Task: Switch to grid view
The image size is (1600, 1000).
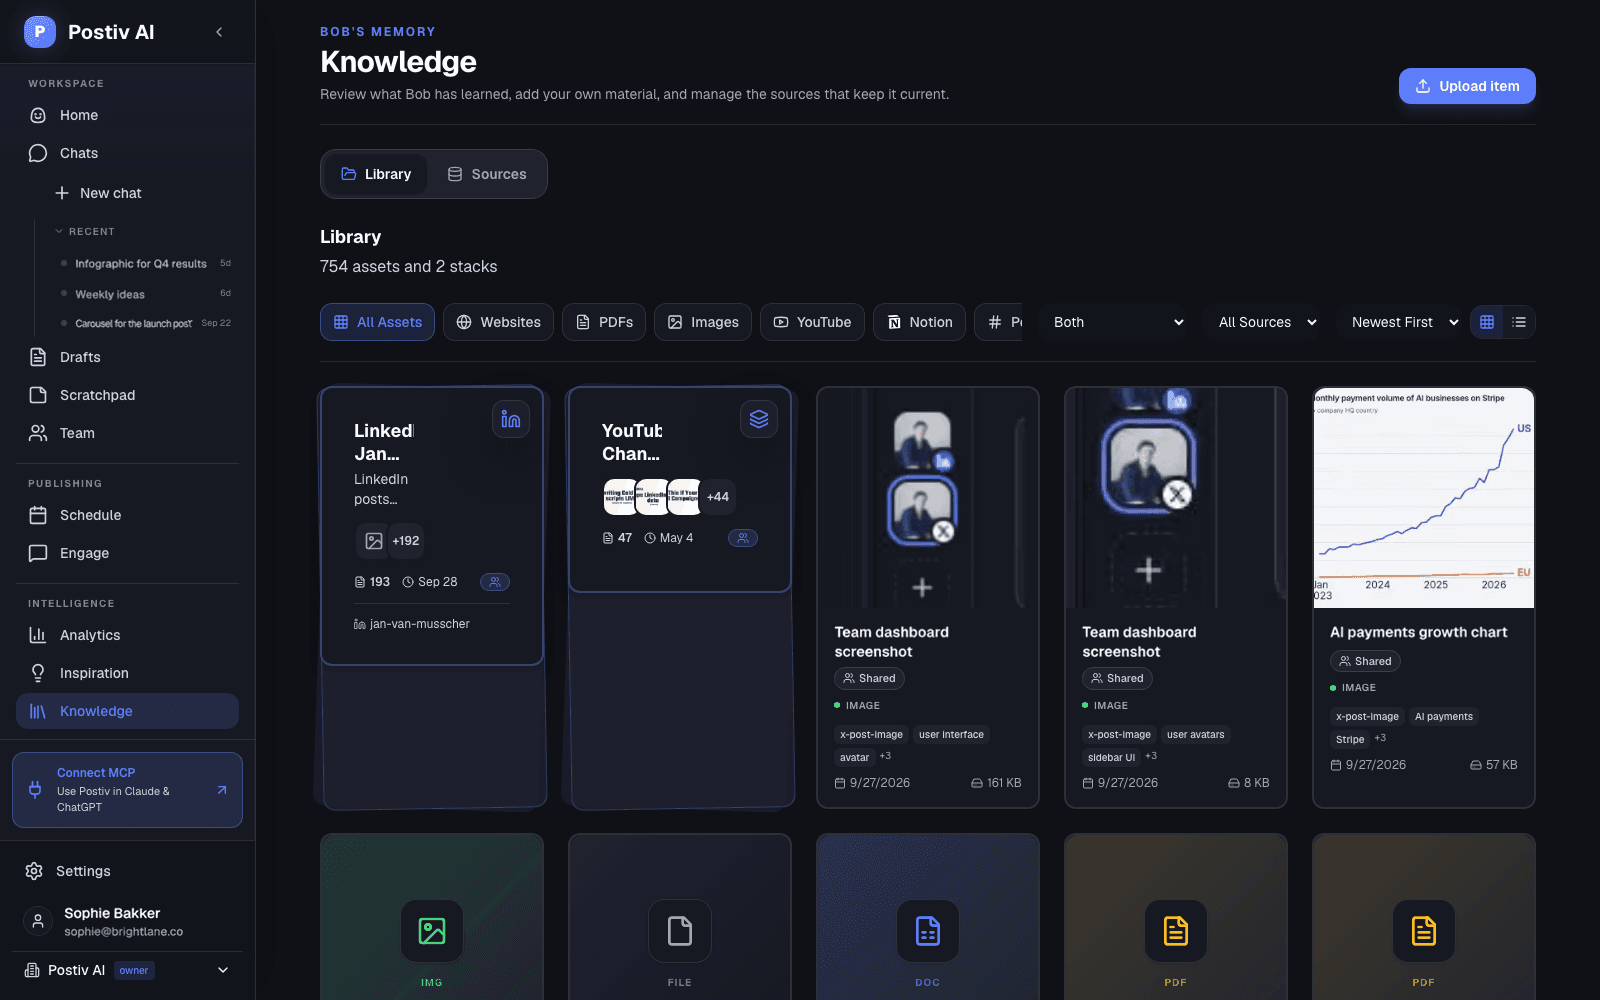Action: click(x=1487, y=322)
